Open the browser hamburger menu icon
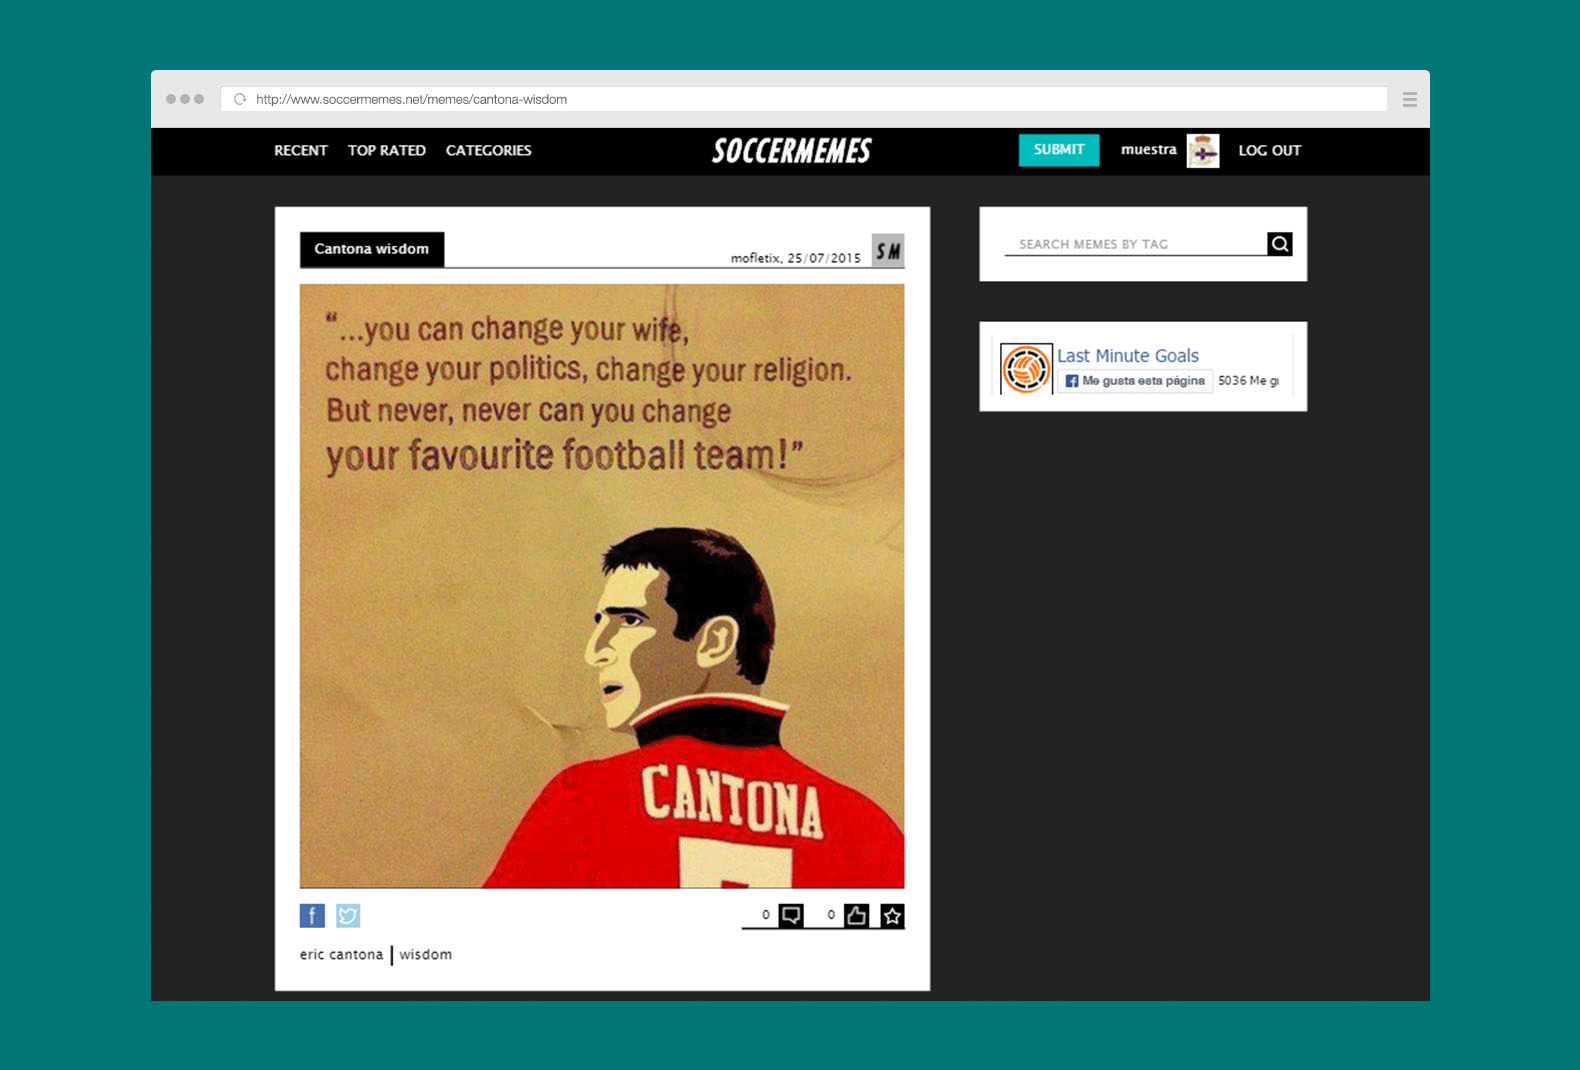Image resolution: width=1580 pixels, height=1070 pixels. point(1410,99)
